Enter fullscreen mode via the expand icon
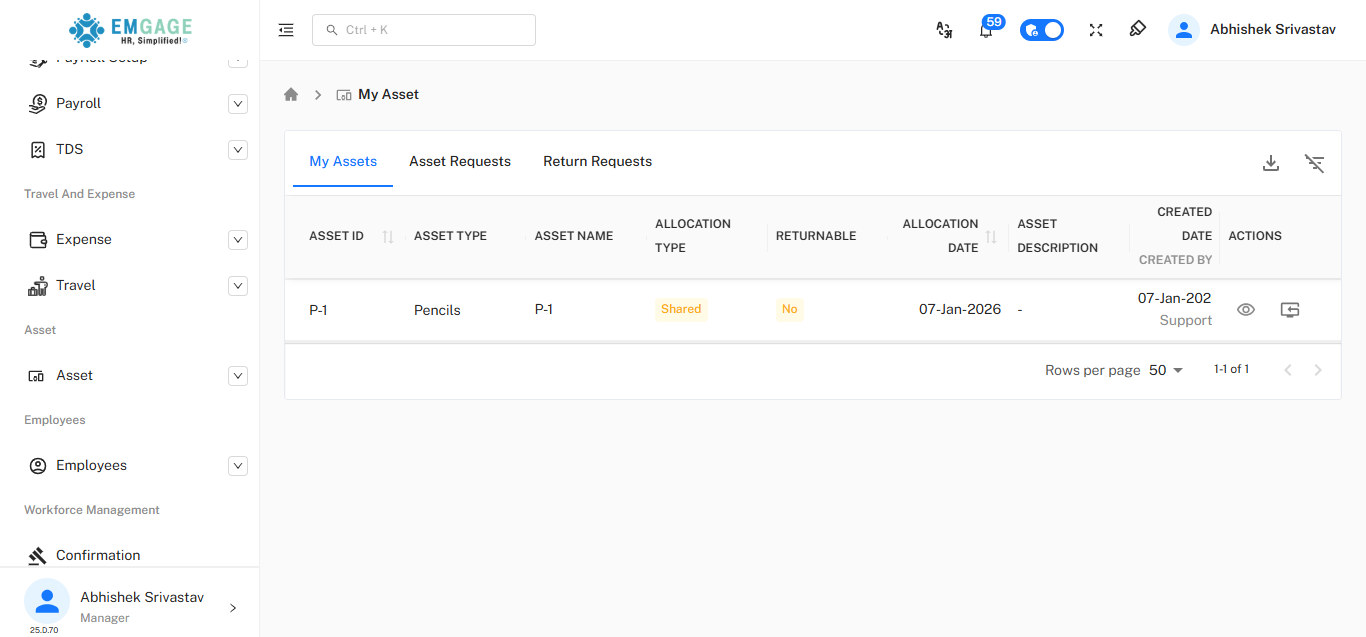 coord(1095,30)
